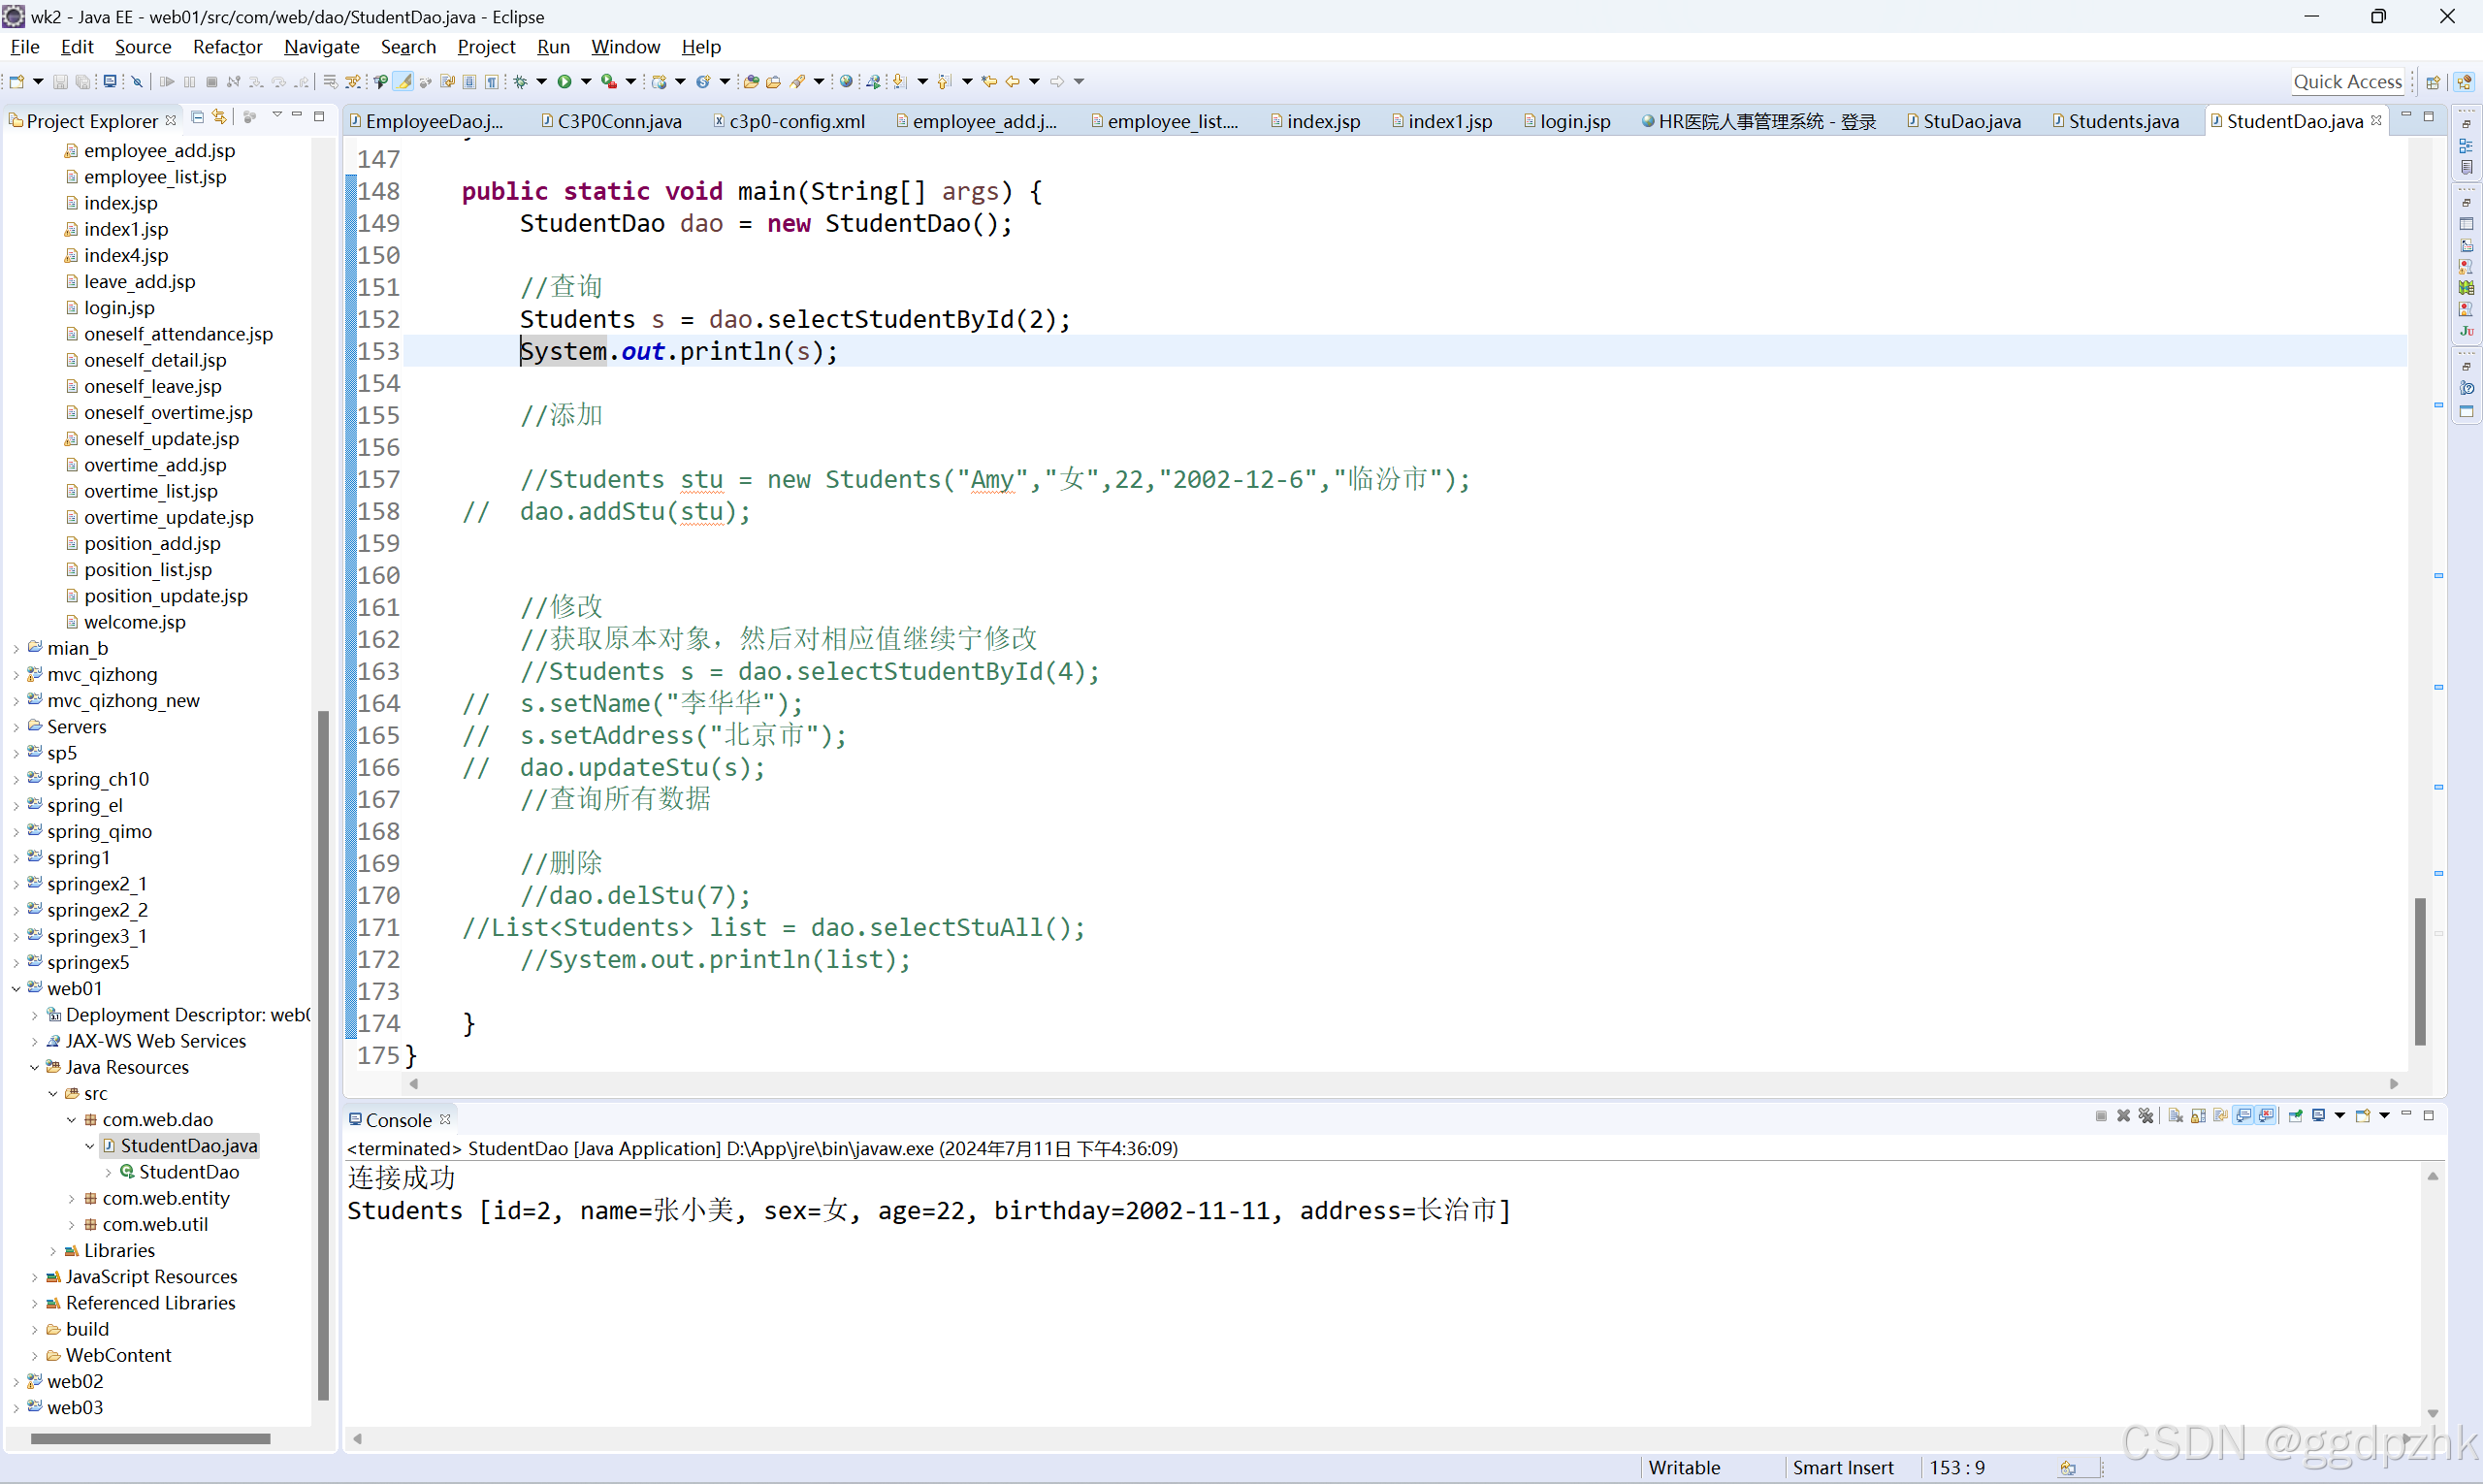
Task: Click the Display Selected Console monitor icon
Action: click(2319, 1115)
